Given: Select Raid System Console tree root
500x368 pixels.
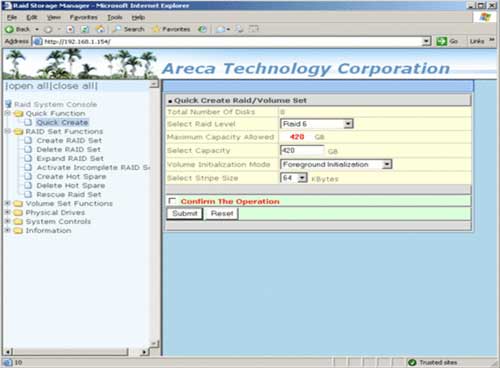Looking at the screenshot, I should (55, 104).
